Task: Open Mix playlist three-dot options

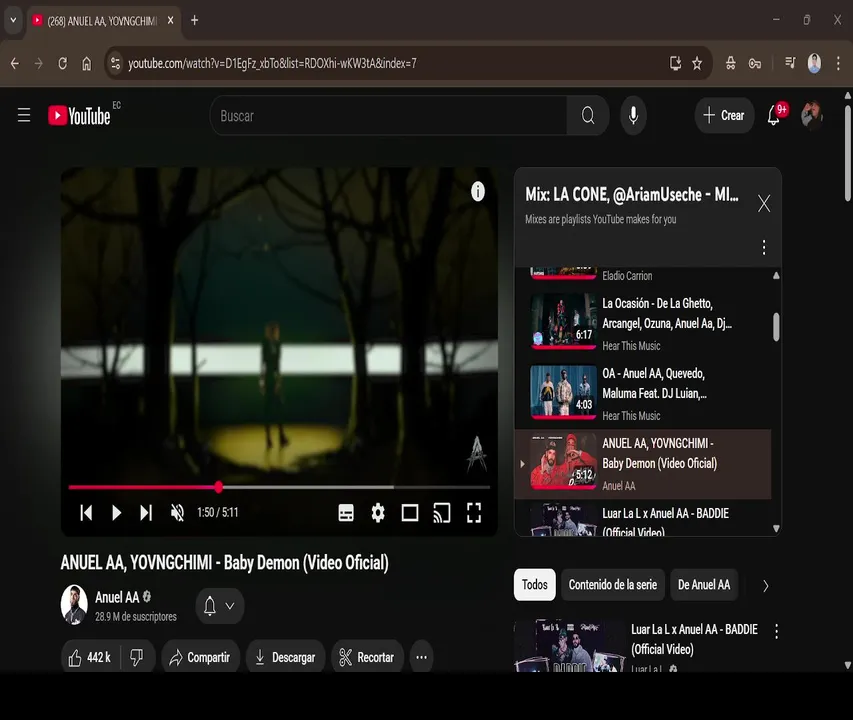Action: coord(764,247)
